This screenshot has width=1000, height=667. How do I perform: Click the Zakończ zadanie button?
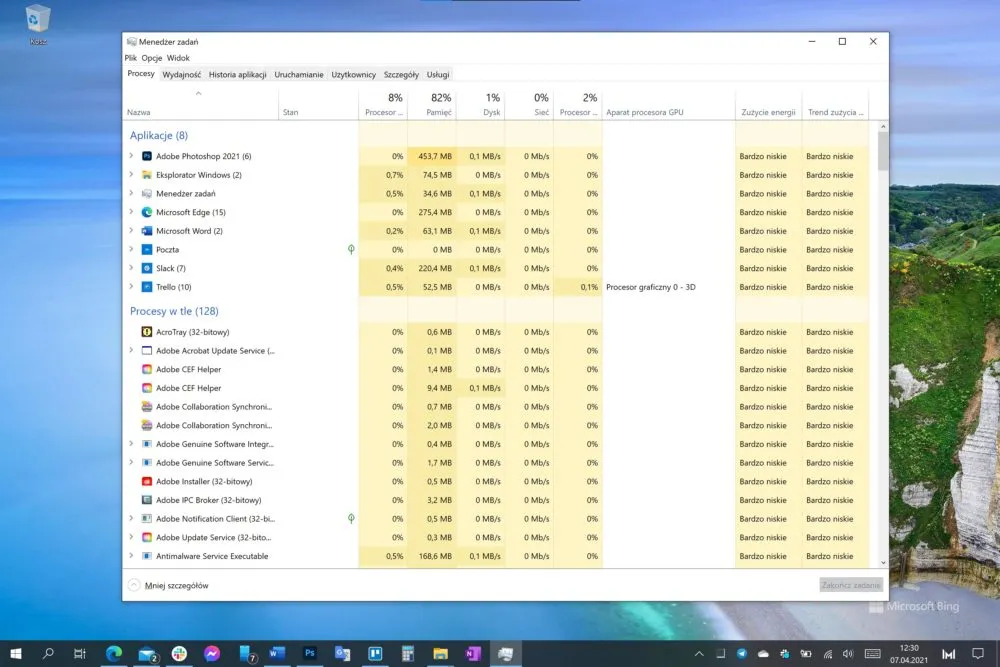pos(851,585)
